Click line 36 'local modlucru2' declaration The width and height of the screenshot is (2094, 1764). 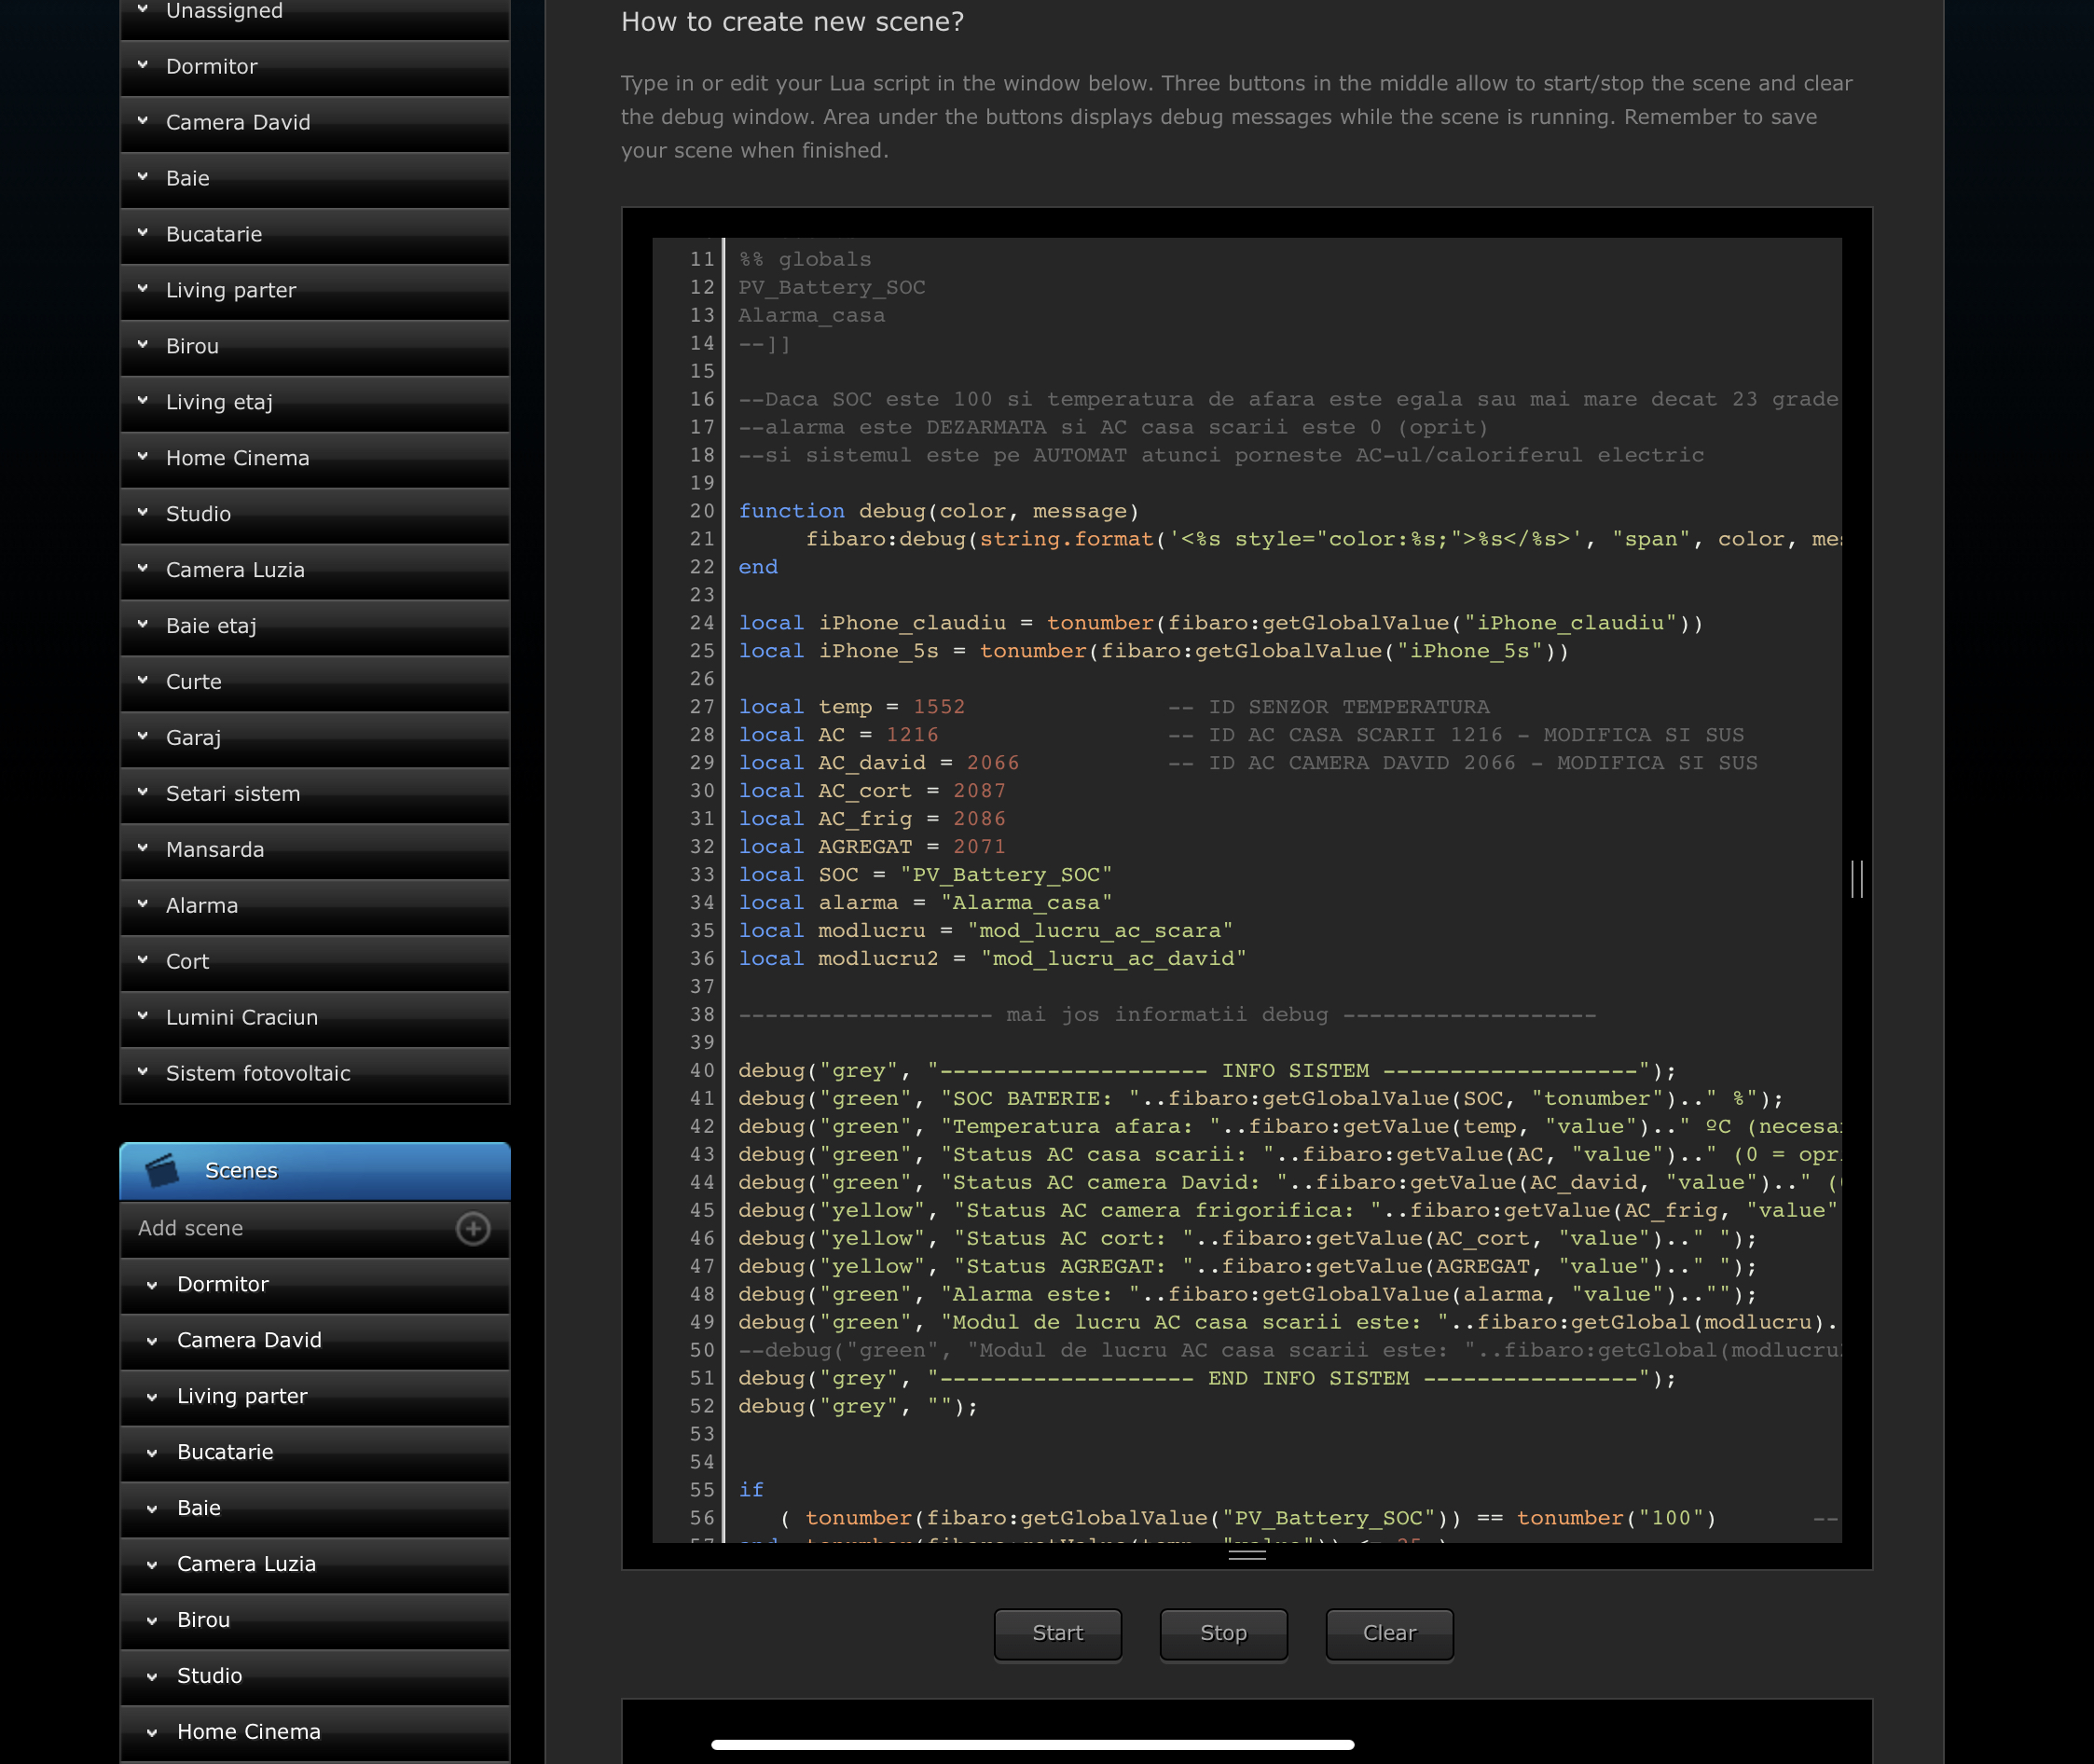[x=992, y=959]
